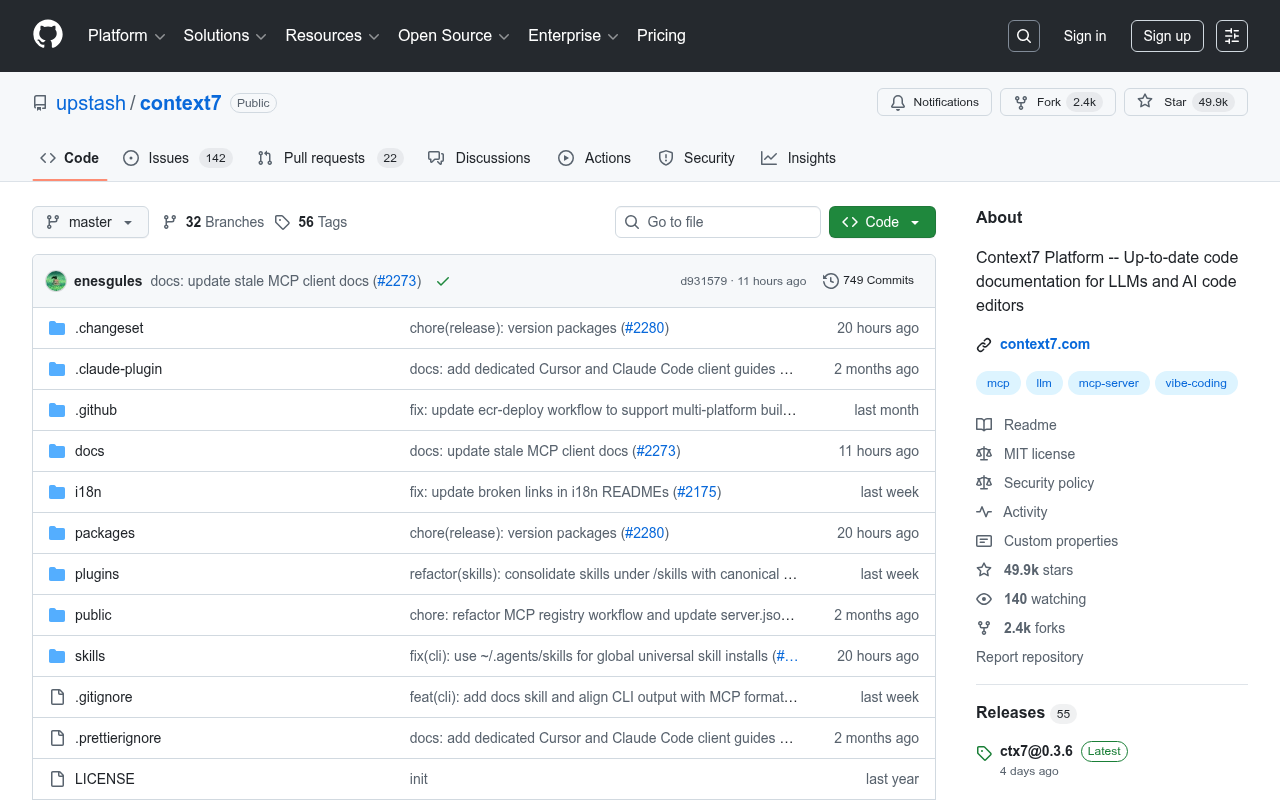Click the verified commit checkmark badge
The height and width of the screenshot is (800, 1280).
coord(443,281)
